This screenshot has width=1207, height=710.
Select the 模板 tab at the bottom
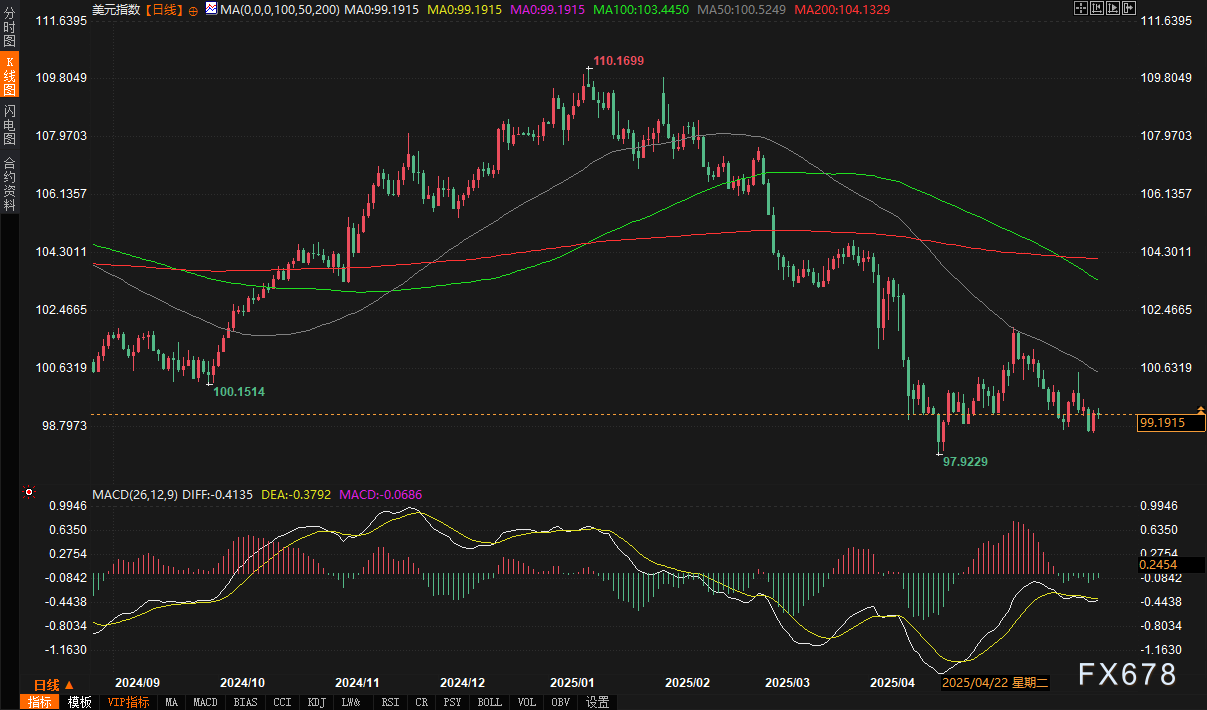(x=79, y=702)
